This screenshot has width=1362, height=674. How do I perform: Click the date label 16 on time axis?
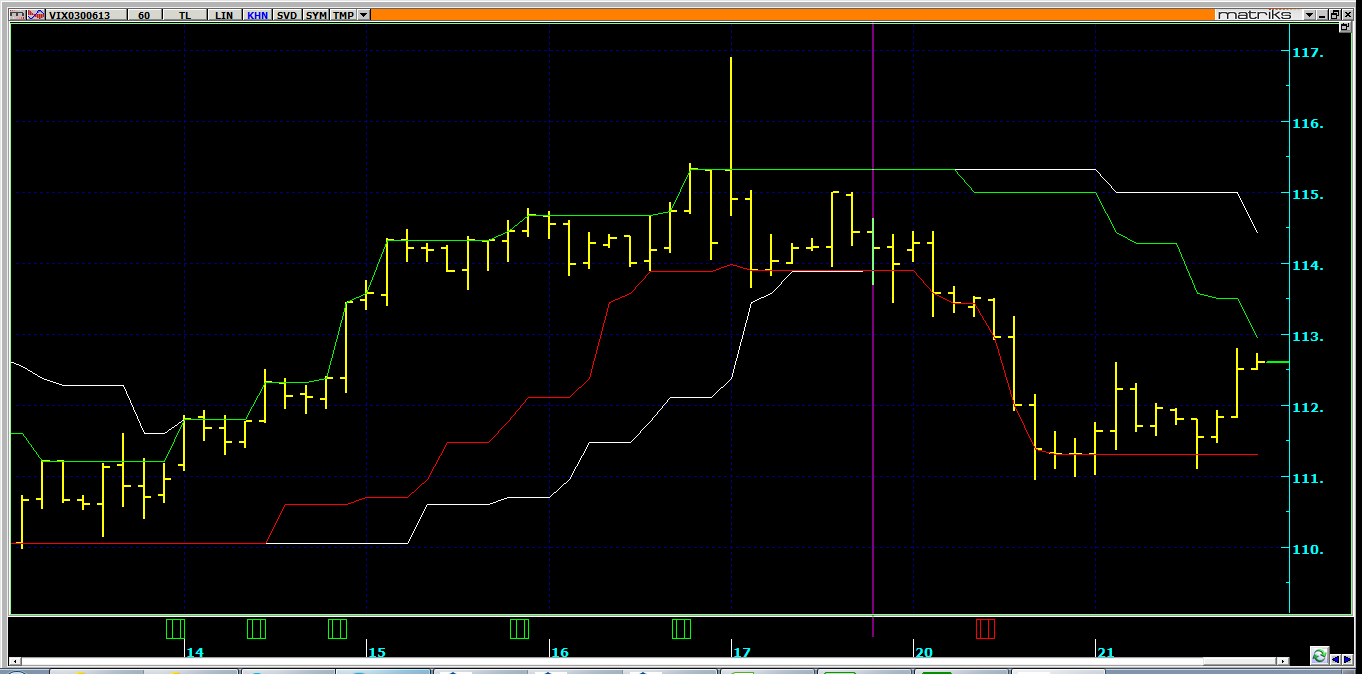(559, 652)
